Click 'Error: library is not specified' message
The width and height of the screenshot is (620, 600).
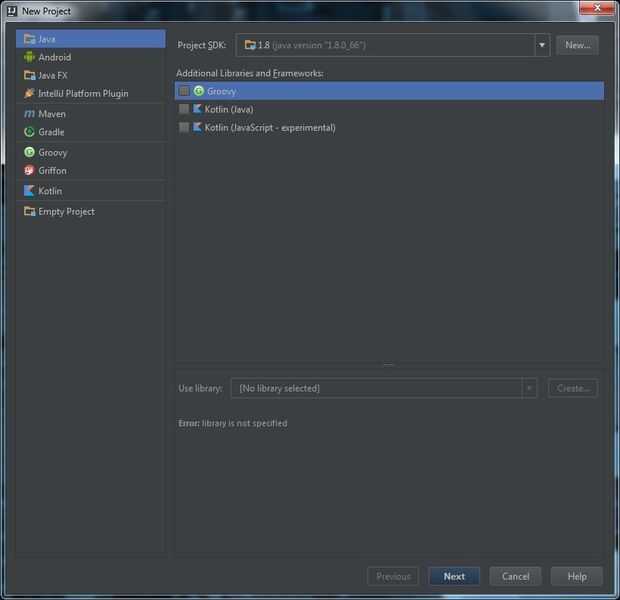tap(233, 423)
